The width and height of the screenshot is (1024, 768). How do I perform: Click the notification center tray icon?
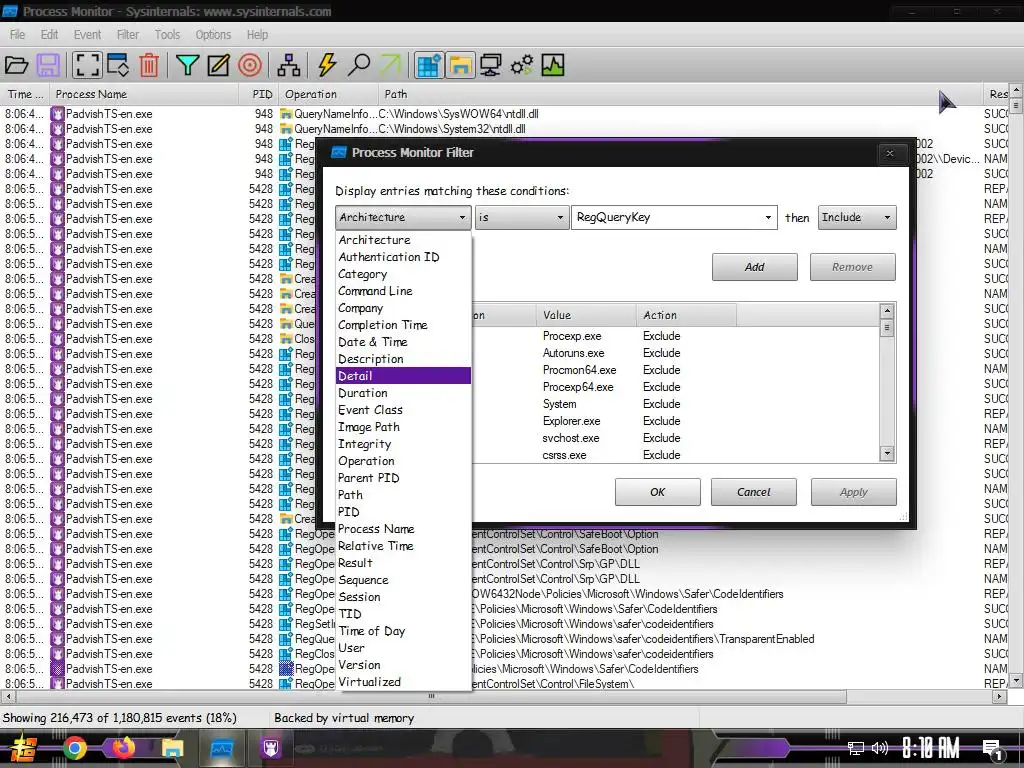click(x=993, y=749)
